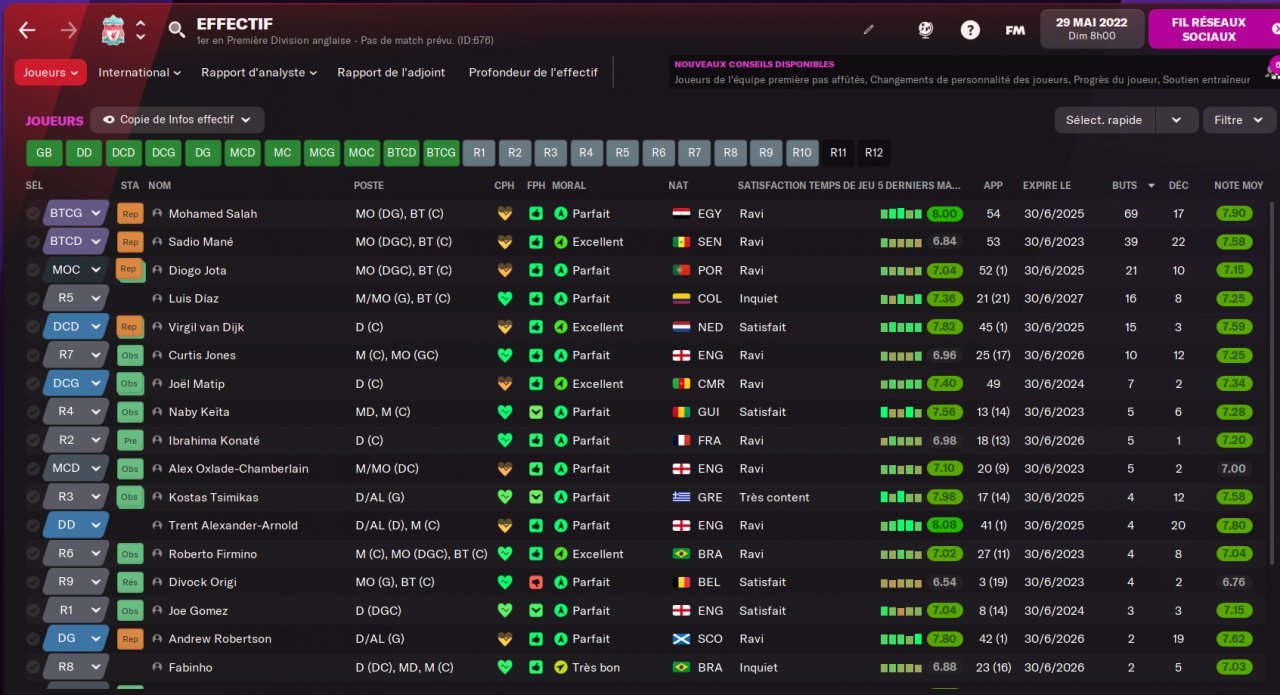Click Diogo Jota's Rep status badge
Viewport: 1280px width, 695px height.
(x=128, y=269)
